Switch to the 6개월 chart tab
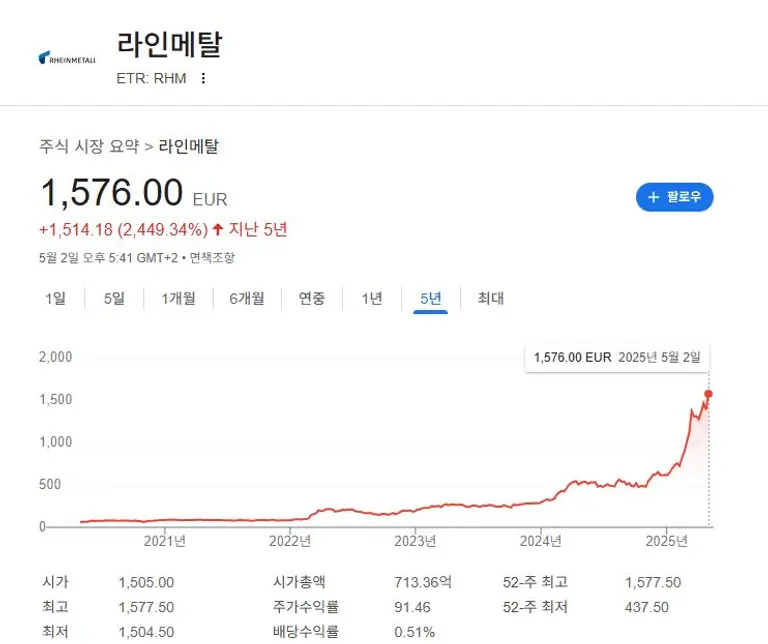The height and width of the screenshot is (644, 768). coord(246,298)
